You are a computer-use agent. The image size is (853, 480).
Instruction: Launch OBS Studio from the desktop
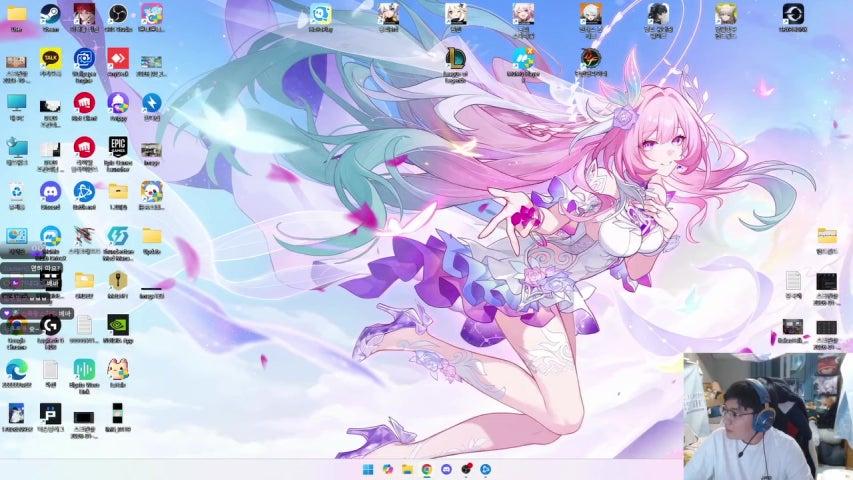point(117,14)
